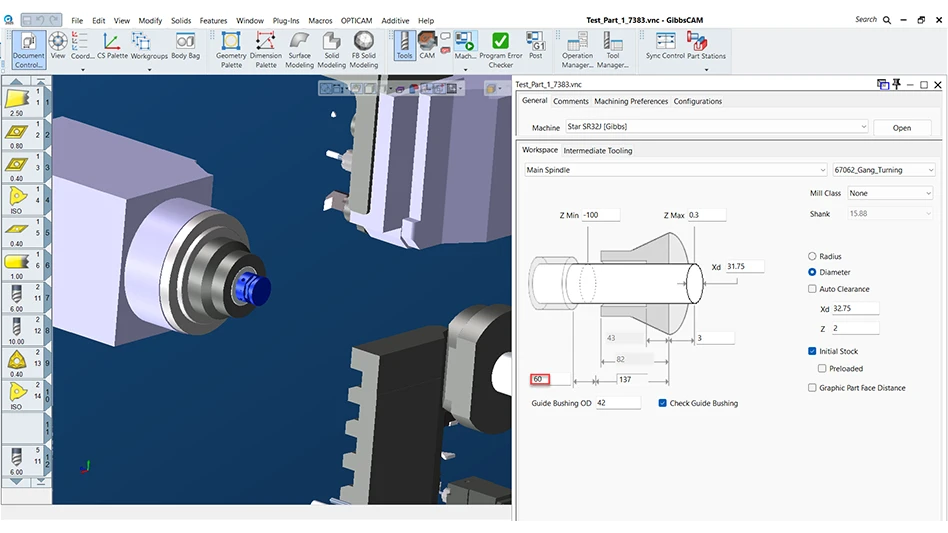Switch to Intermediate Tooling tab

597,150
